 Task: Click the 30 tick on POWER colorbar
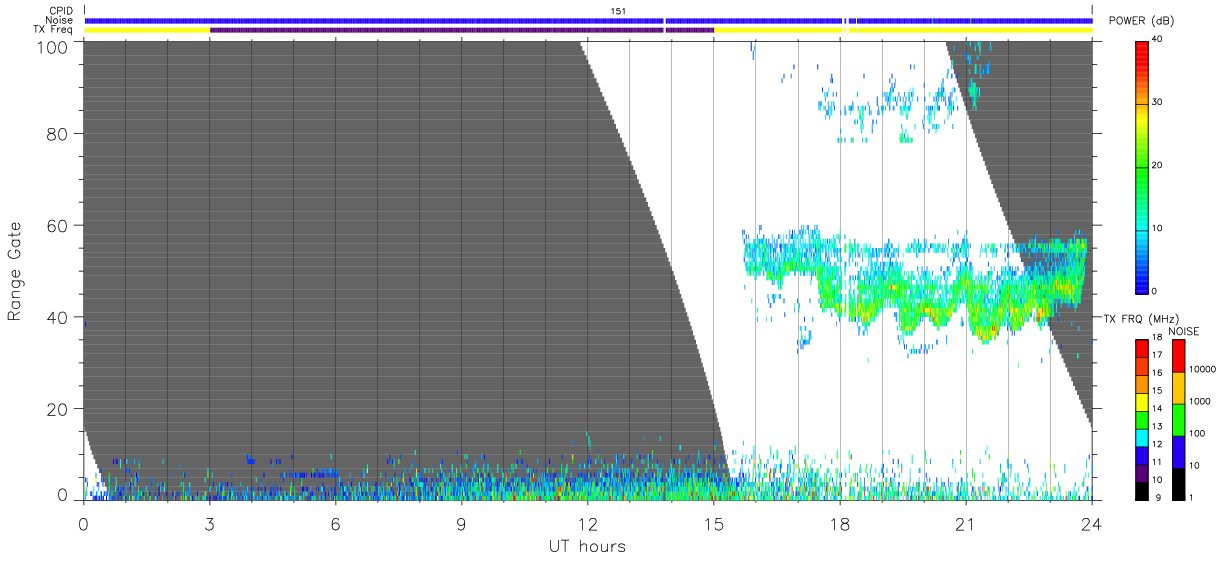click(x=1158, y=102)
